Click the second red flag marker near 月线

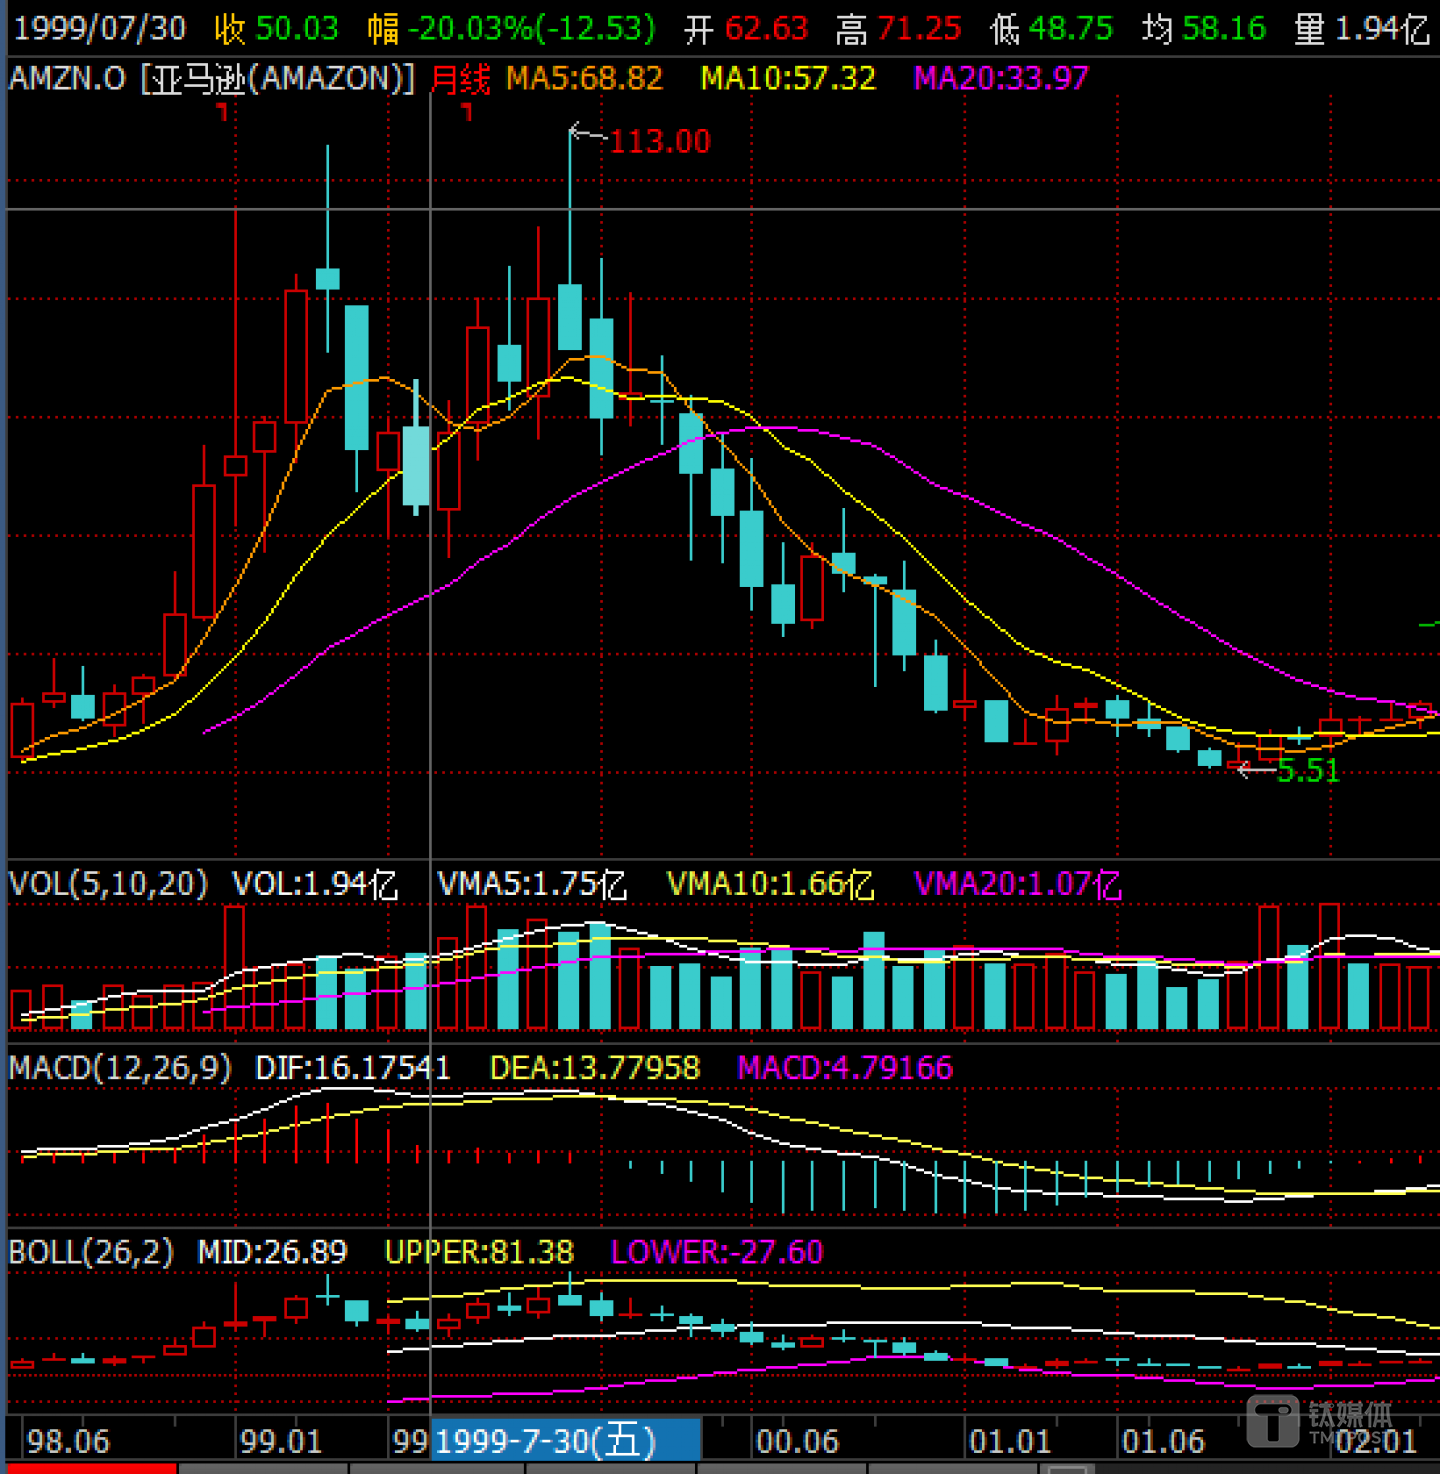[x=466, y=113]
